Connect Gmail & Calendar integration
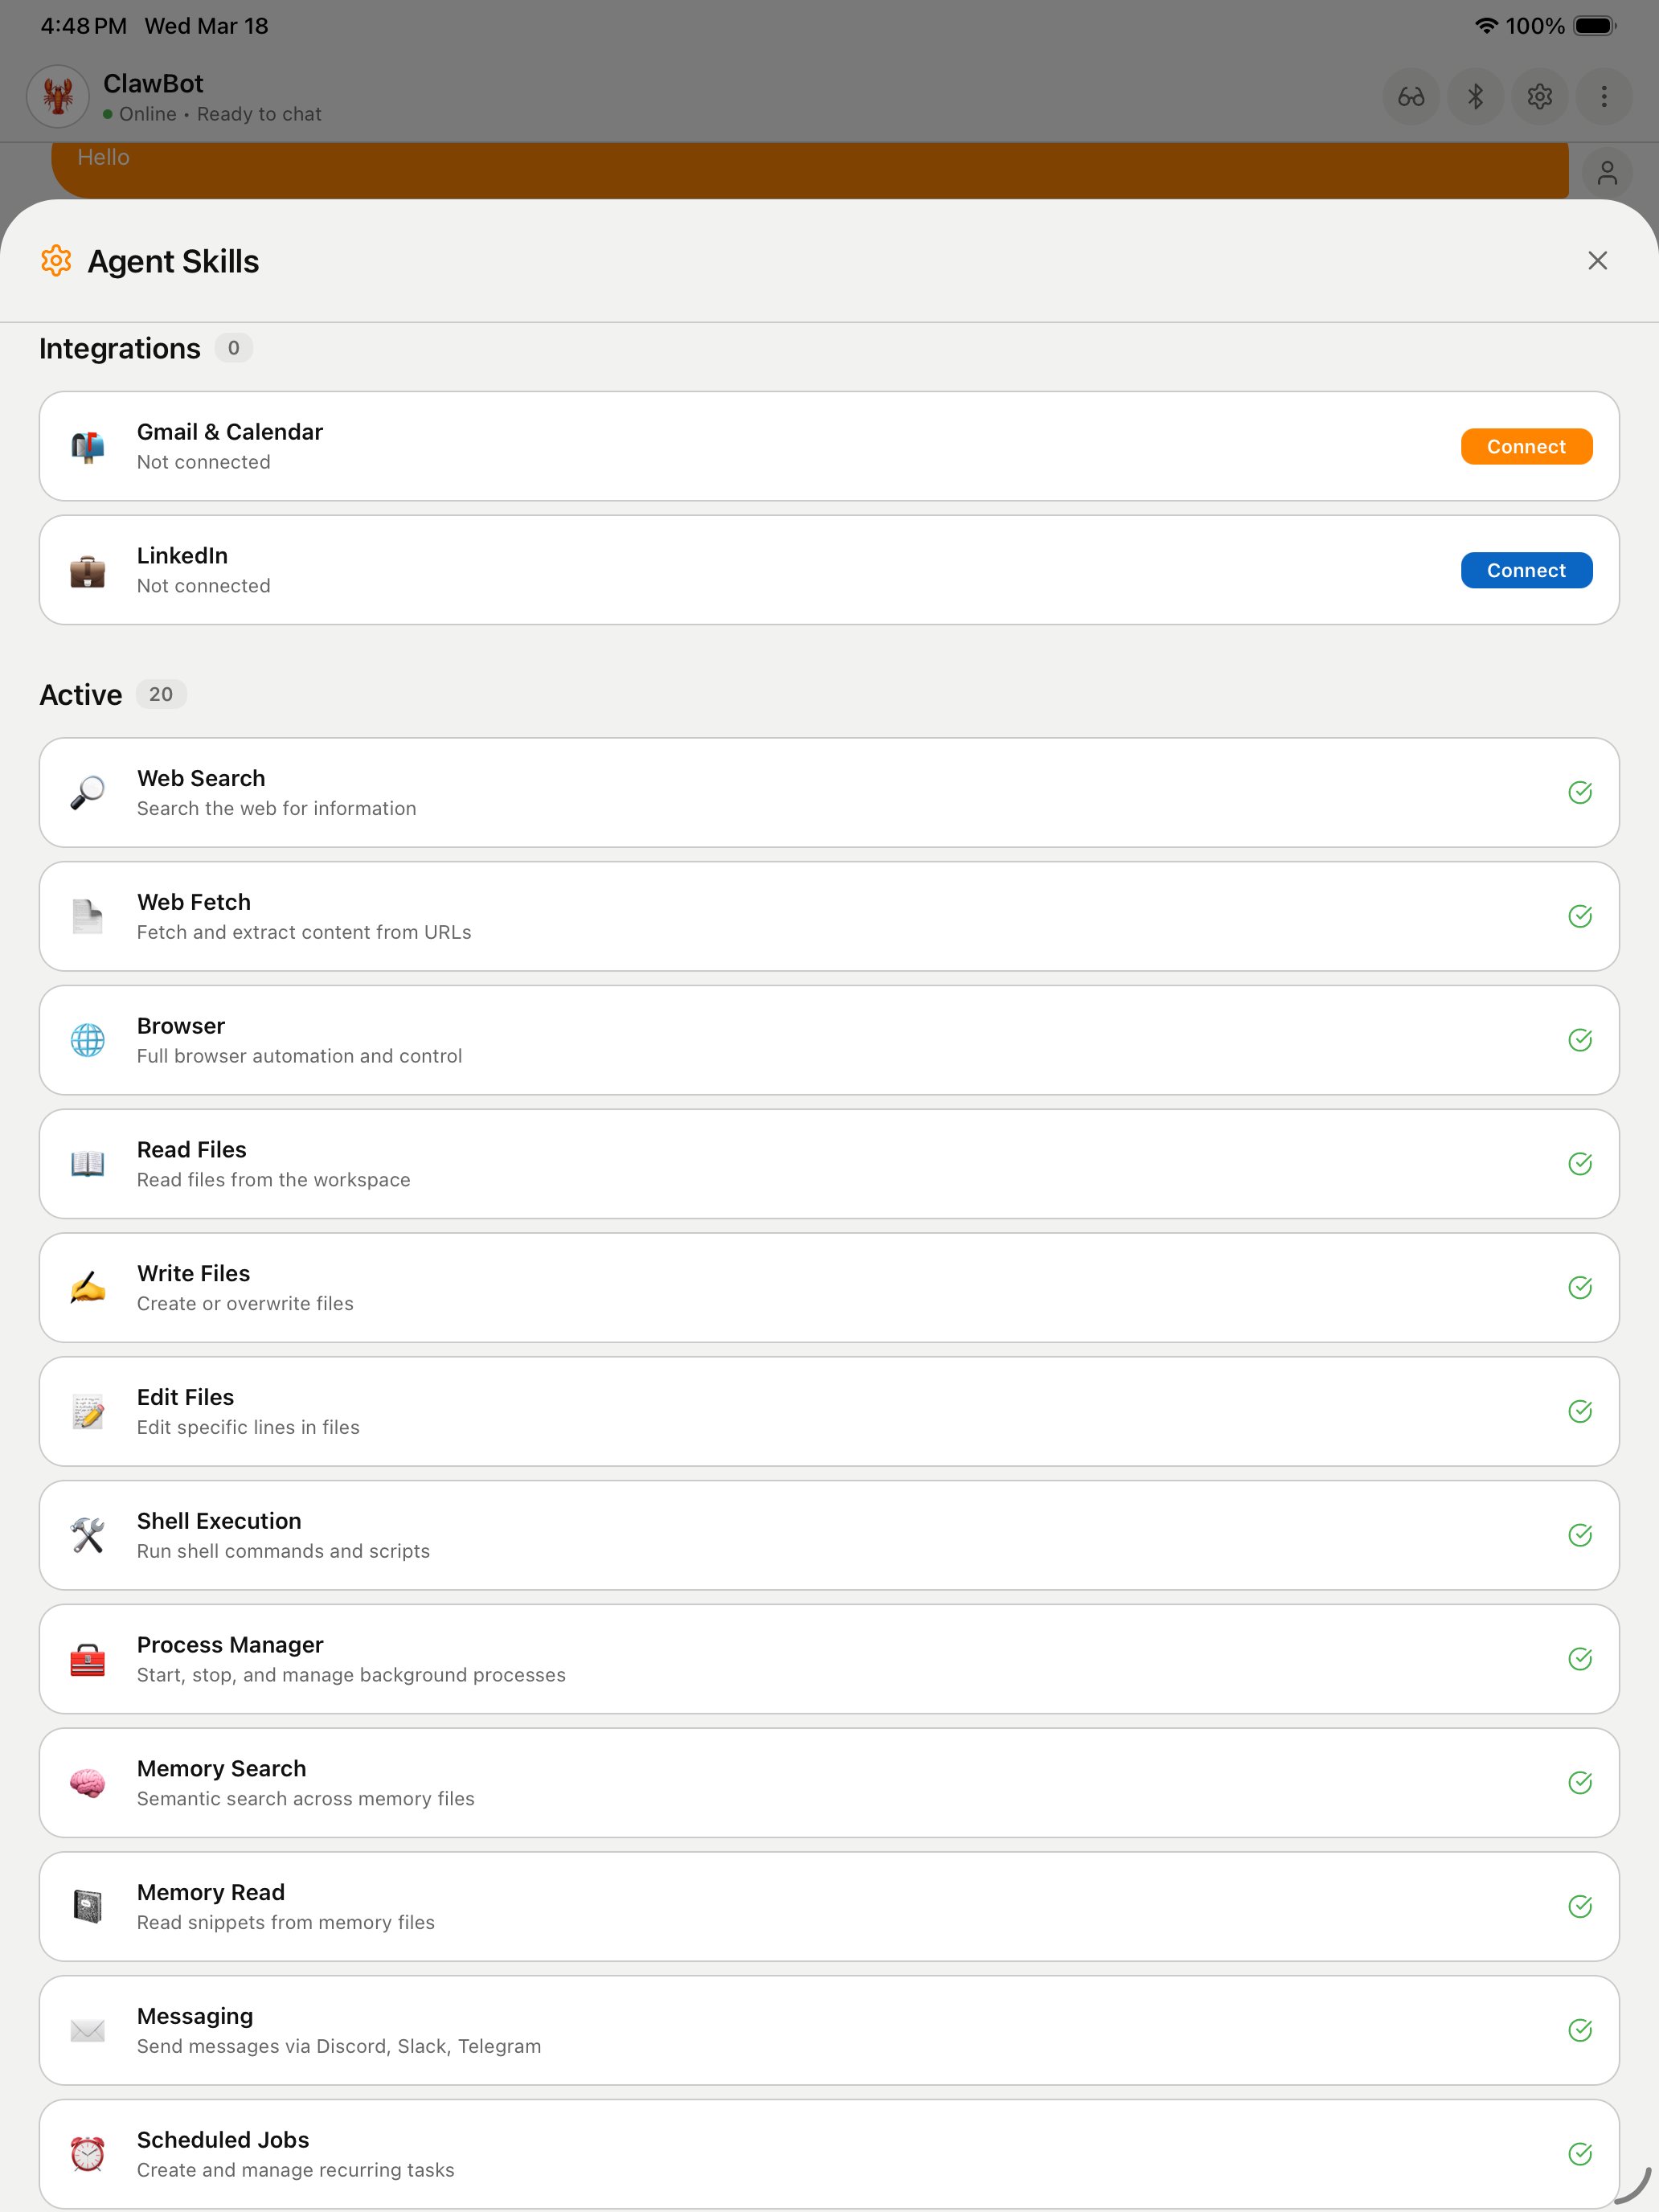 pyautogui.click(x=1525, y=447)
